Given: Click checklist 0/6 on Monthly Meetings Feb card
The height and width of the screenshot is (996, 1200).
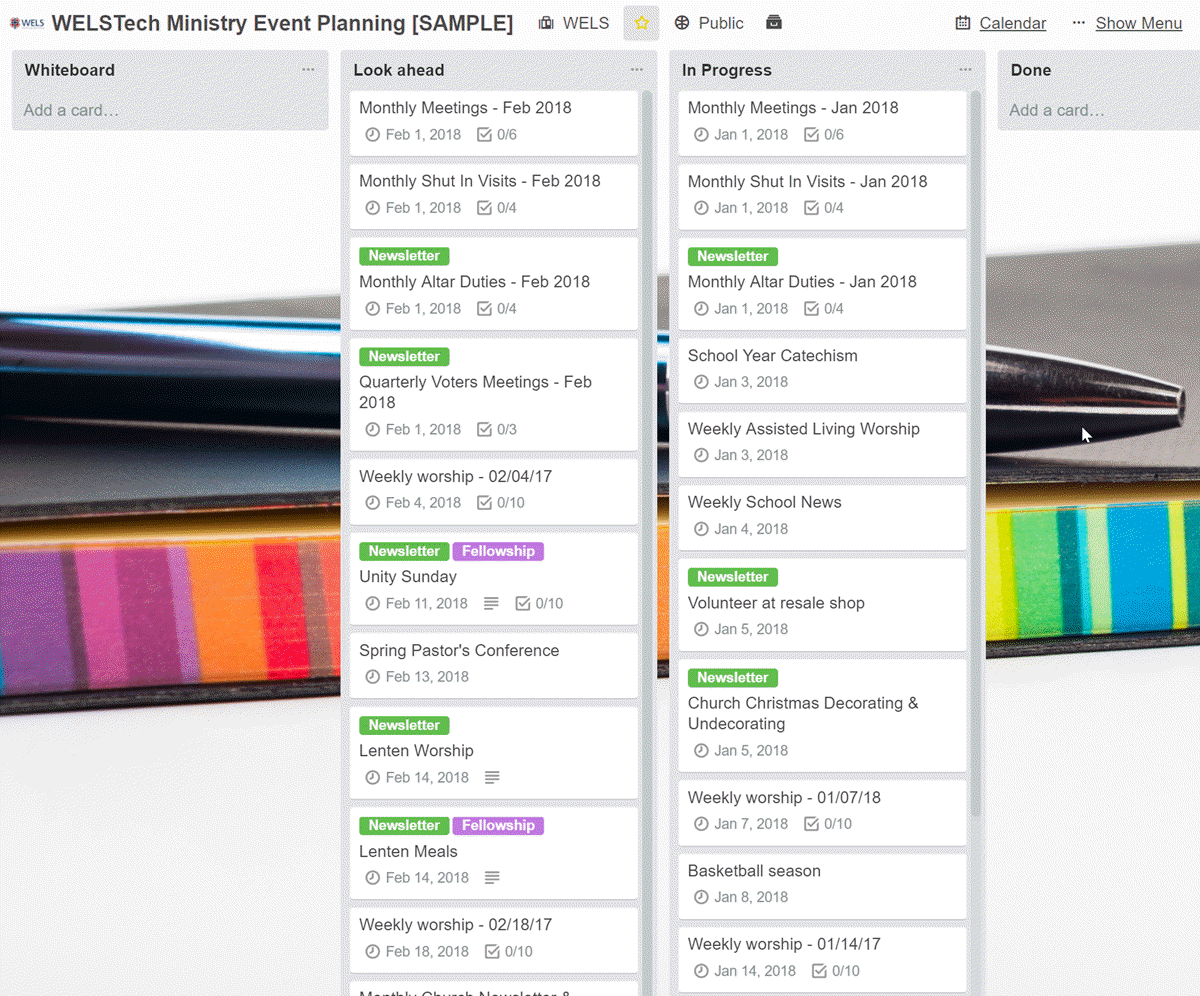Looking at the screenshot, I should click(497, 135).
